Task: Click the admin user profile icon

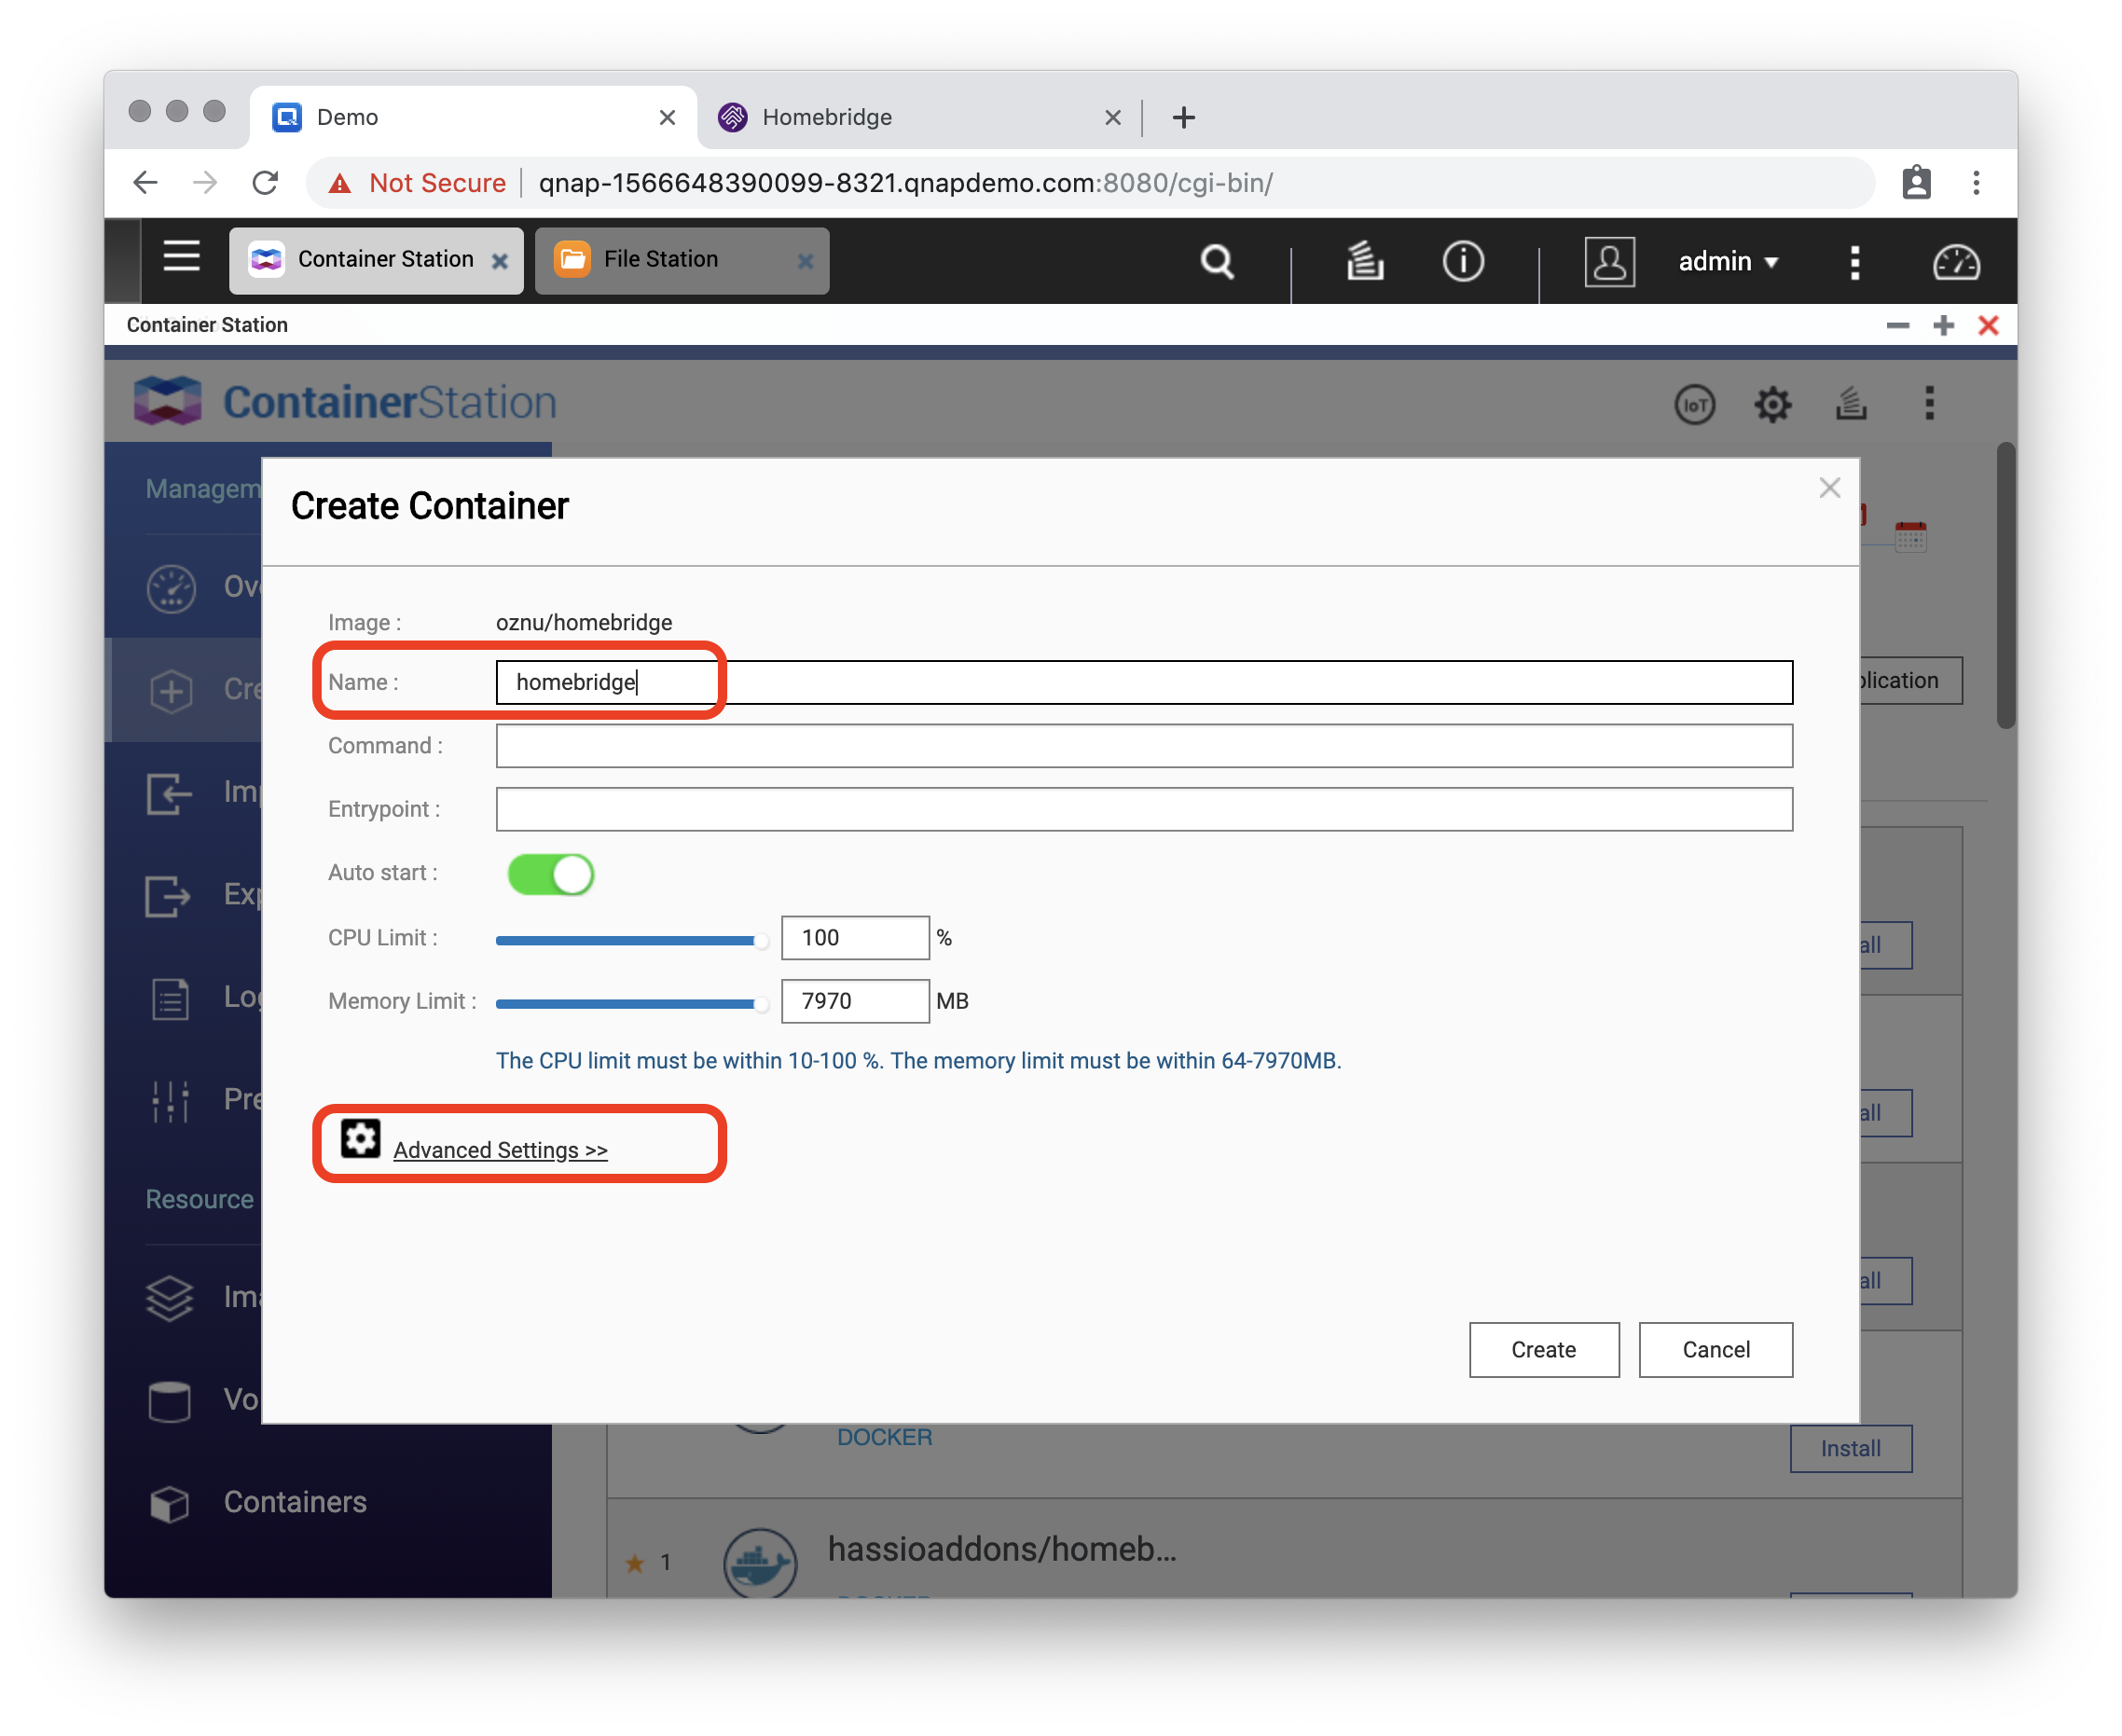Action: tap(1609, 262)
